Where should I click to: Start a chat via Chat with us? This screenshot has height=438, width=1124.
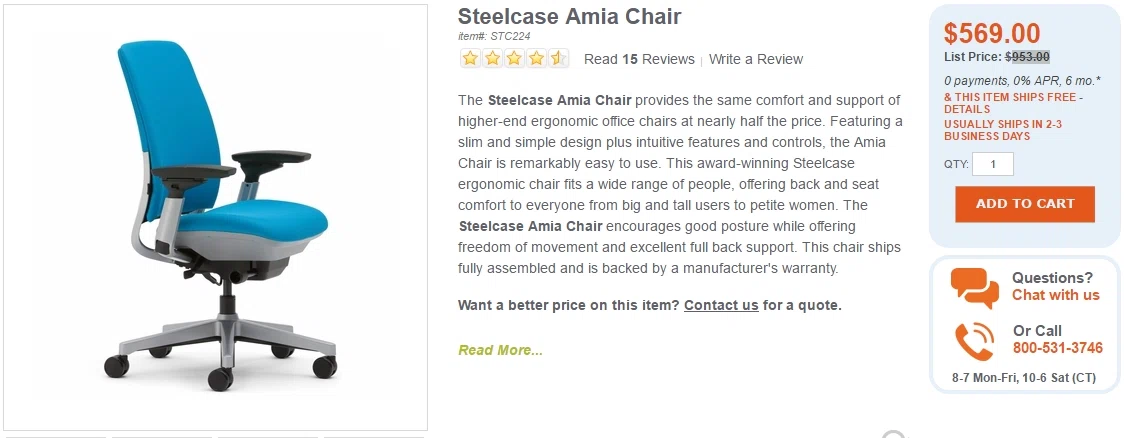click(1055, 295)
